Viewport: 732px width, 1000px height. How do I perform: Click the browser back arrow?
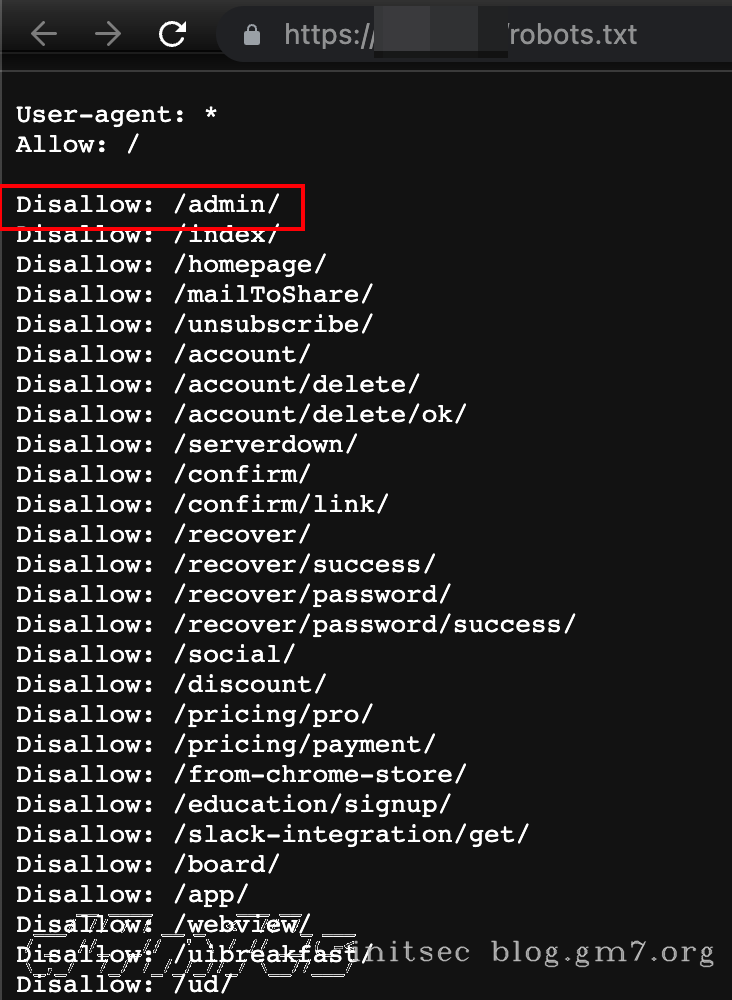point(44,35)
